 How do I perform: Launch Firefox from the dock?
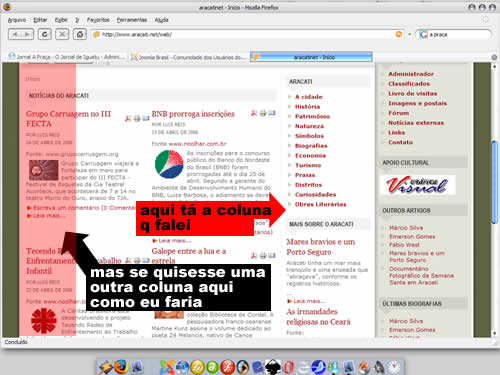[121, 367]
